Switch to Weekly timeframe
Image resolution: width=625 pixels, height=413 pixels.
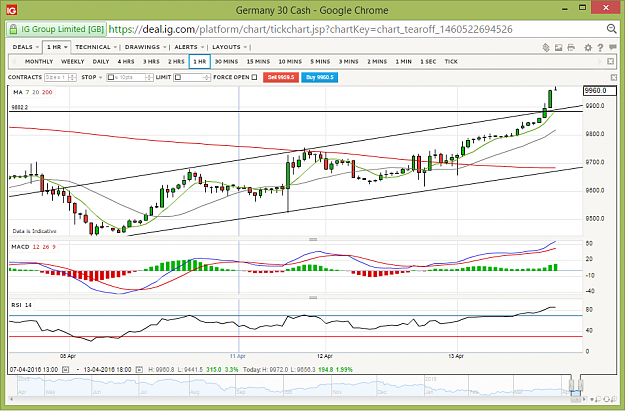click(73, 61)
